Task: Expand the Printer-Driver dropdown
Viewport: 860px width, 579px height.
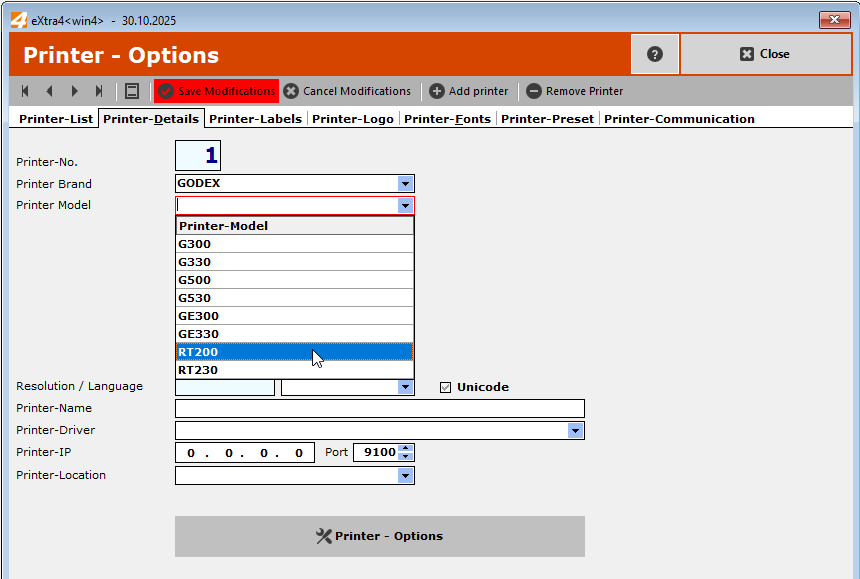Action: click(576, 430)
